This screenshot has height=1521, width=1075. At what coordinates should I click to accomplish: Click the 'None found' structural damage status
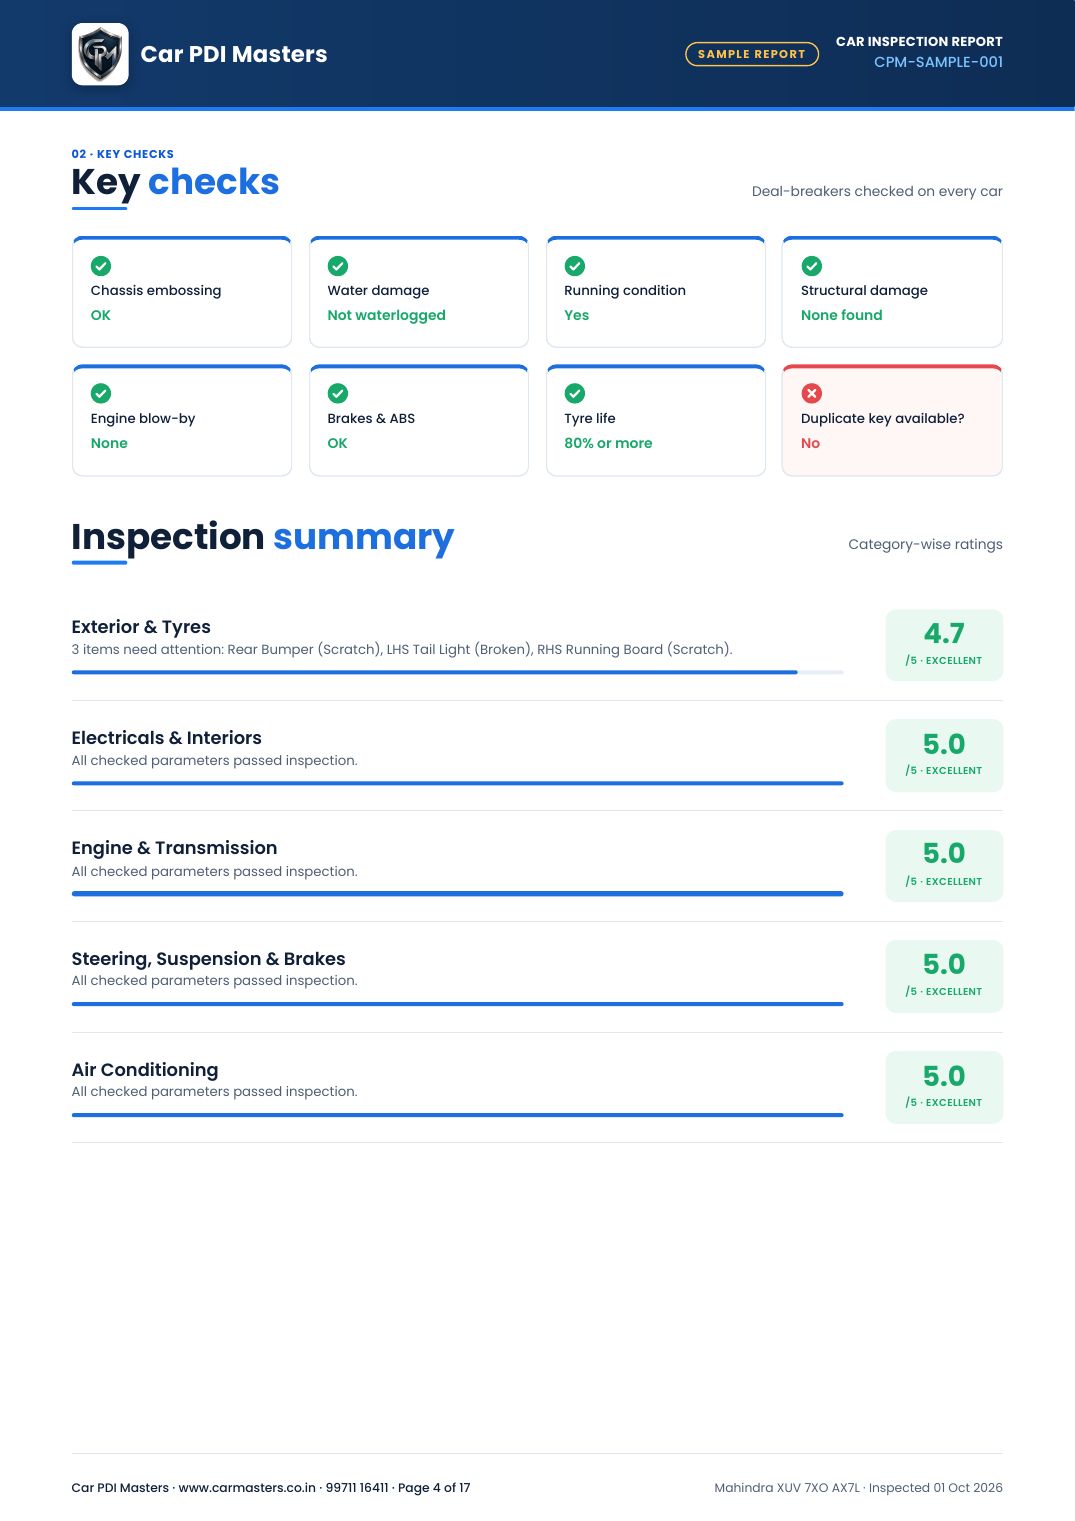tap(842, 315)
